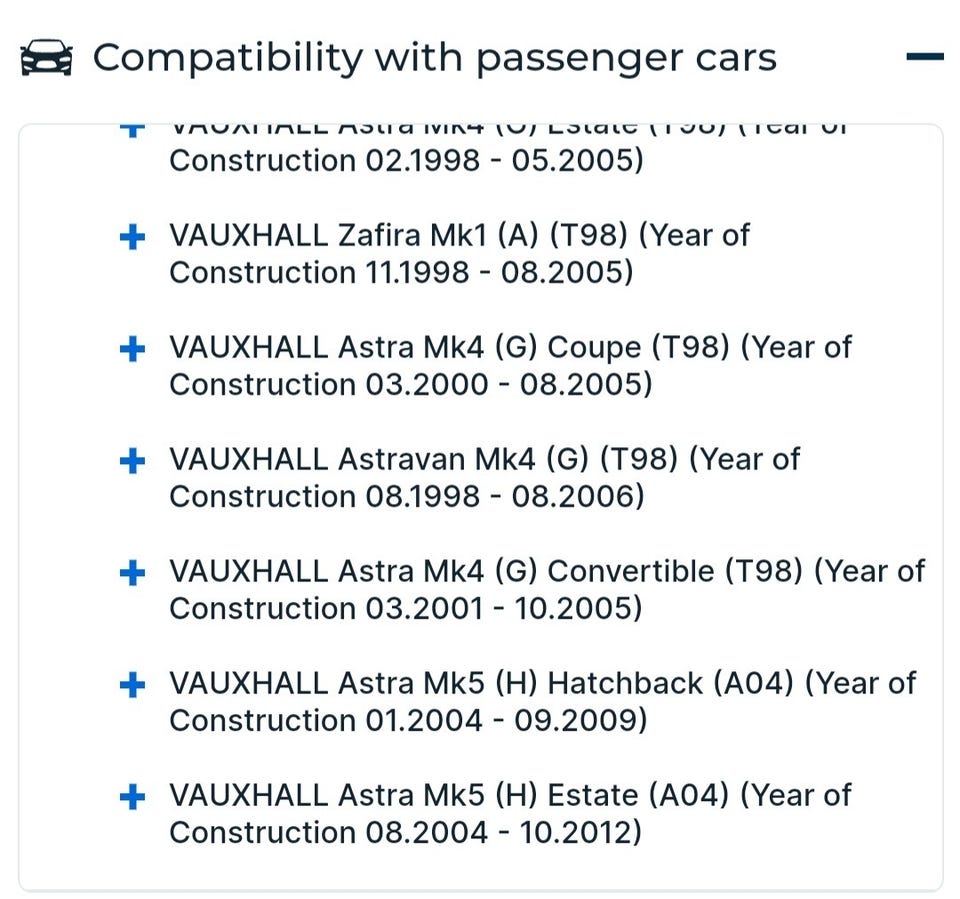Screen dimensions: 960x899
Task: Collapse the compatibility section with the minus icon
Action: (924, 58)
